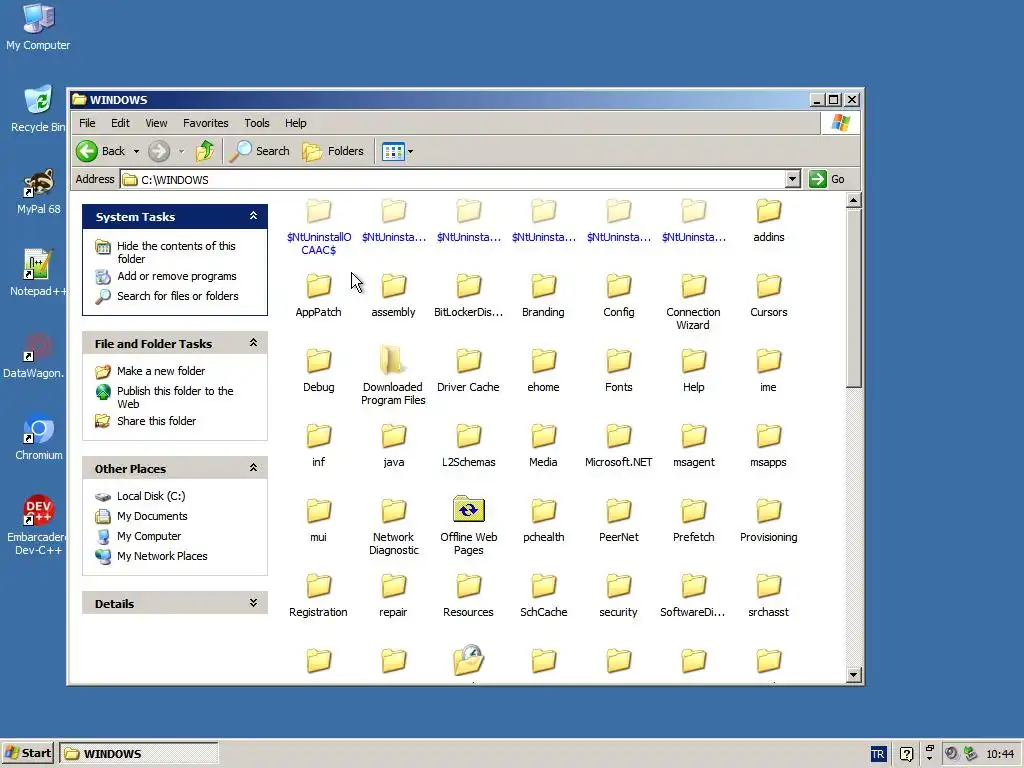Select the Microsoft.NET folder

click(x=618, y=445)
